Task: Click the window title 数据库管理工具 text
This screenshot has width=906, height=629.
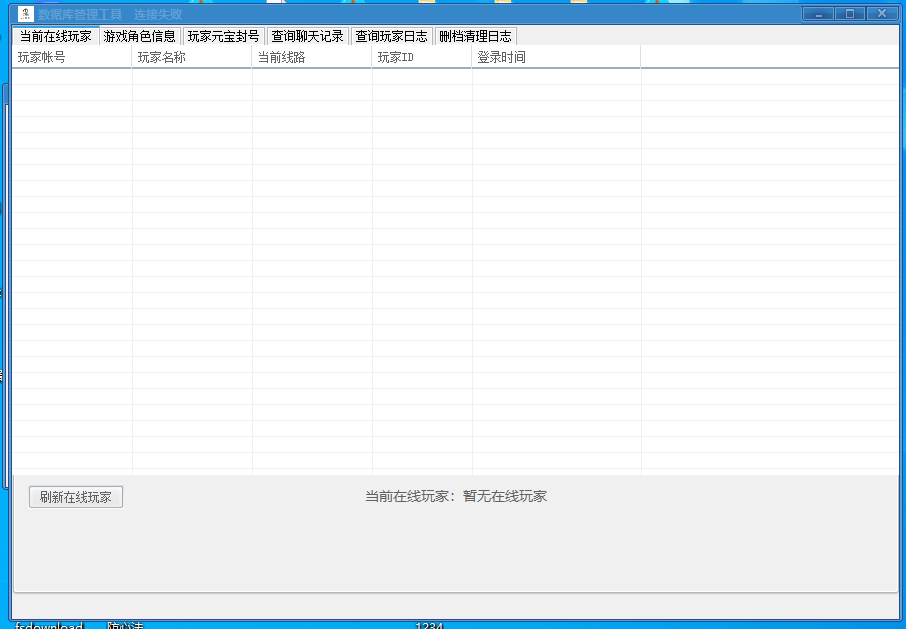Action: click(x=80, y=14)
